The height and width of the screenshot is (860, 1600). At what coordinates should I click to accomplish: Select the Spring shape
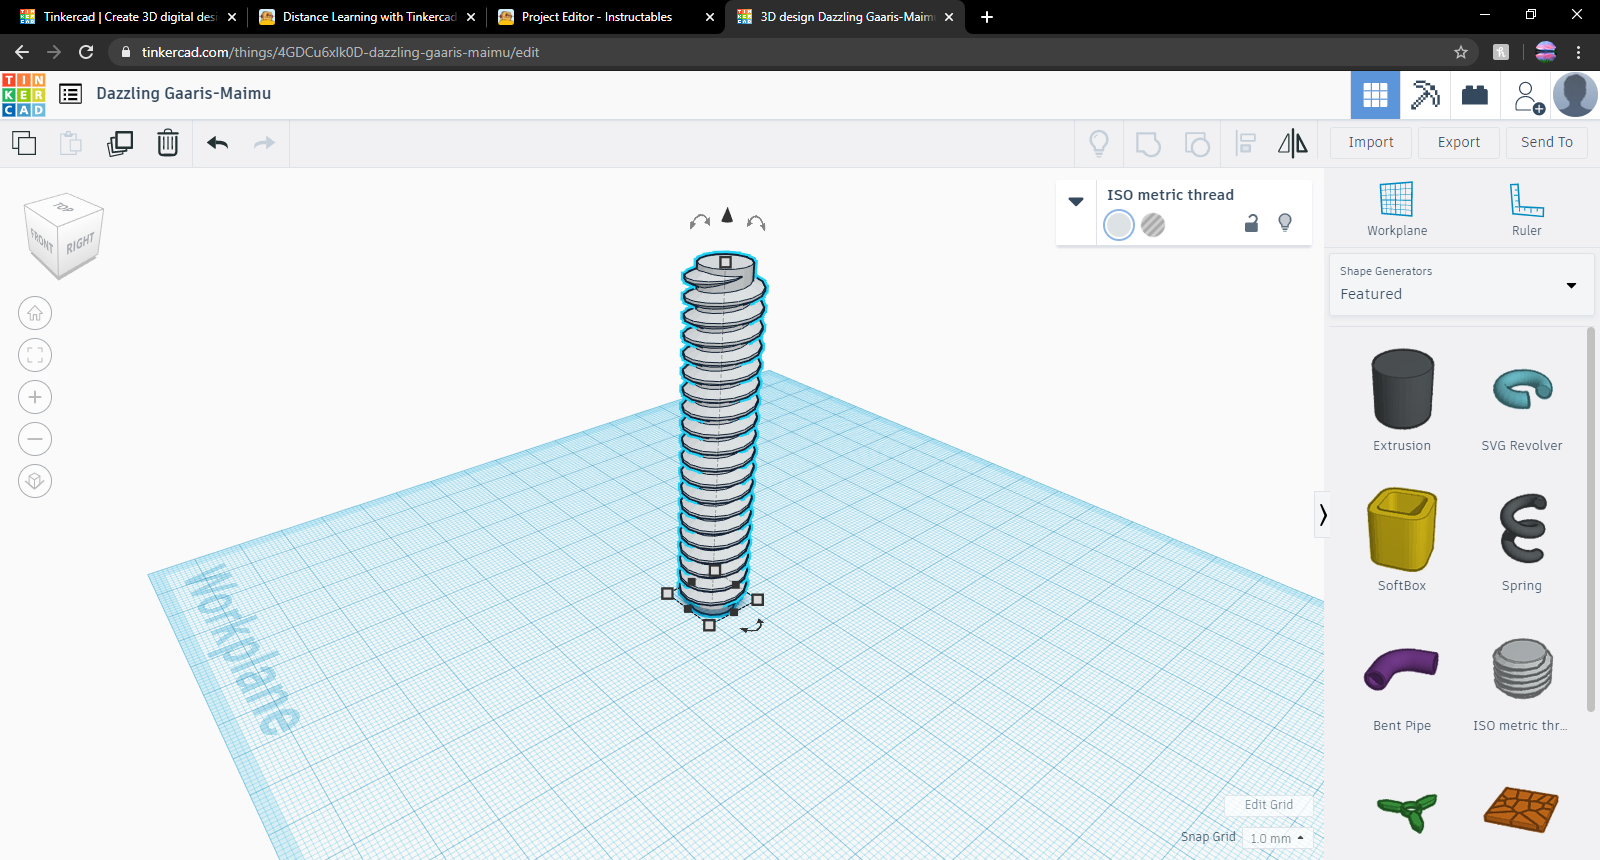(x=1522, y=540)
